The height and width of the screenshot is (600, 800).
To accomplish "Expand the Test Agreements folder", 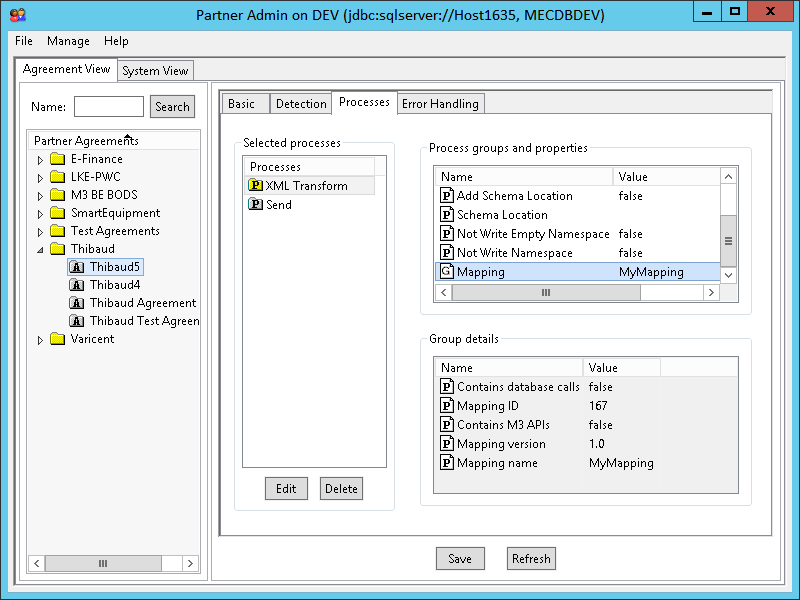I will (x=40, y=232).
